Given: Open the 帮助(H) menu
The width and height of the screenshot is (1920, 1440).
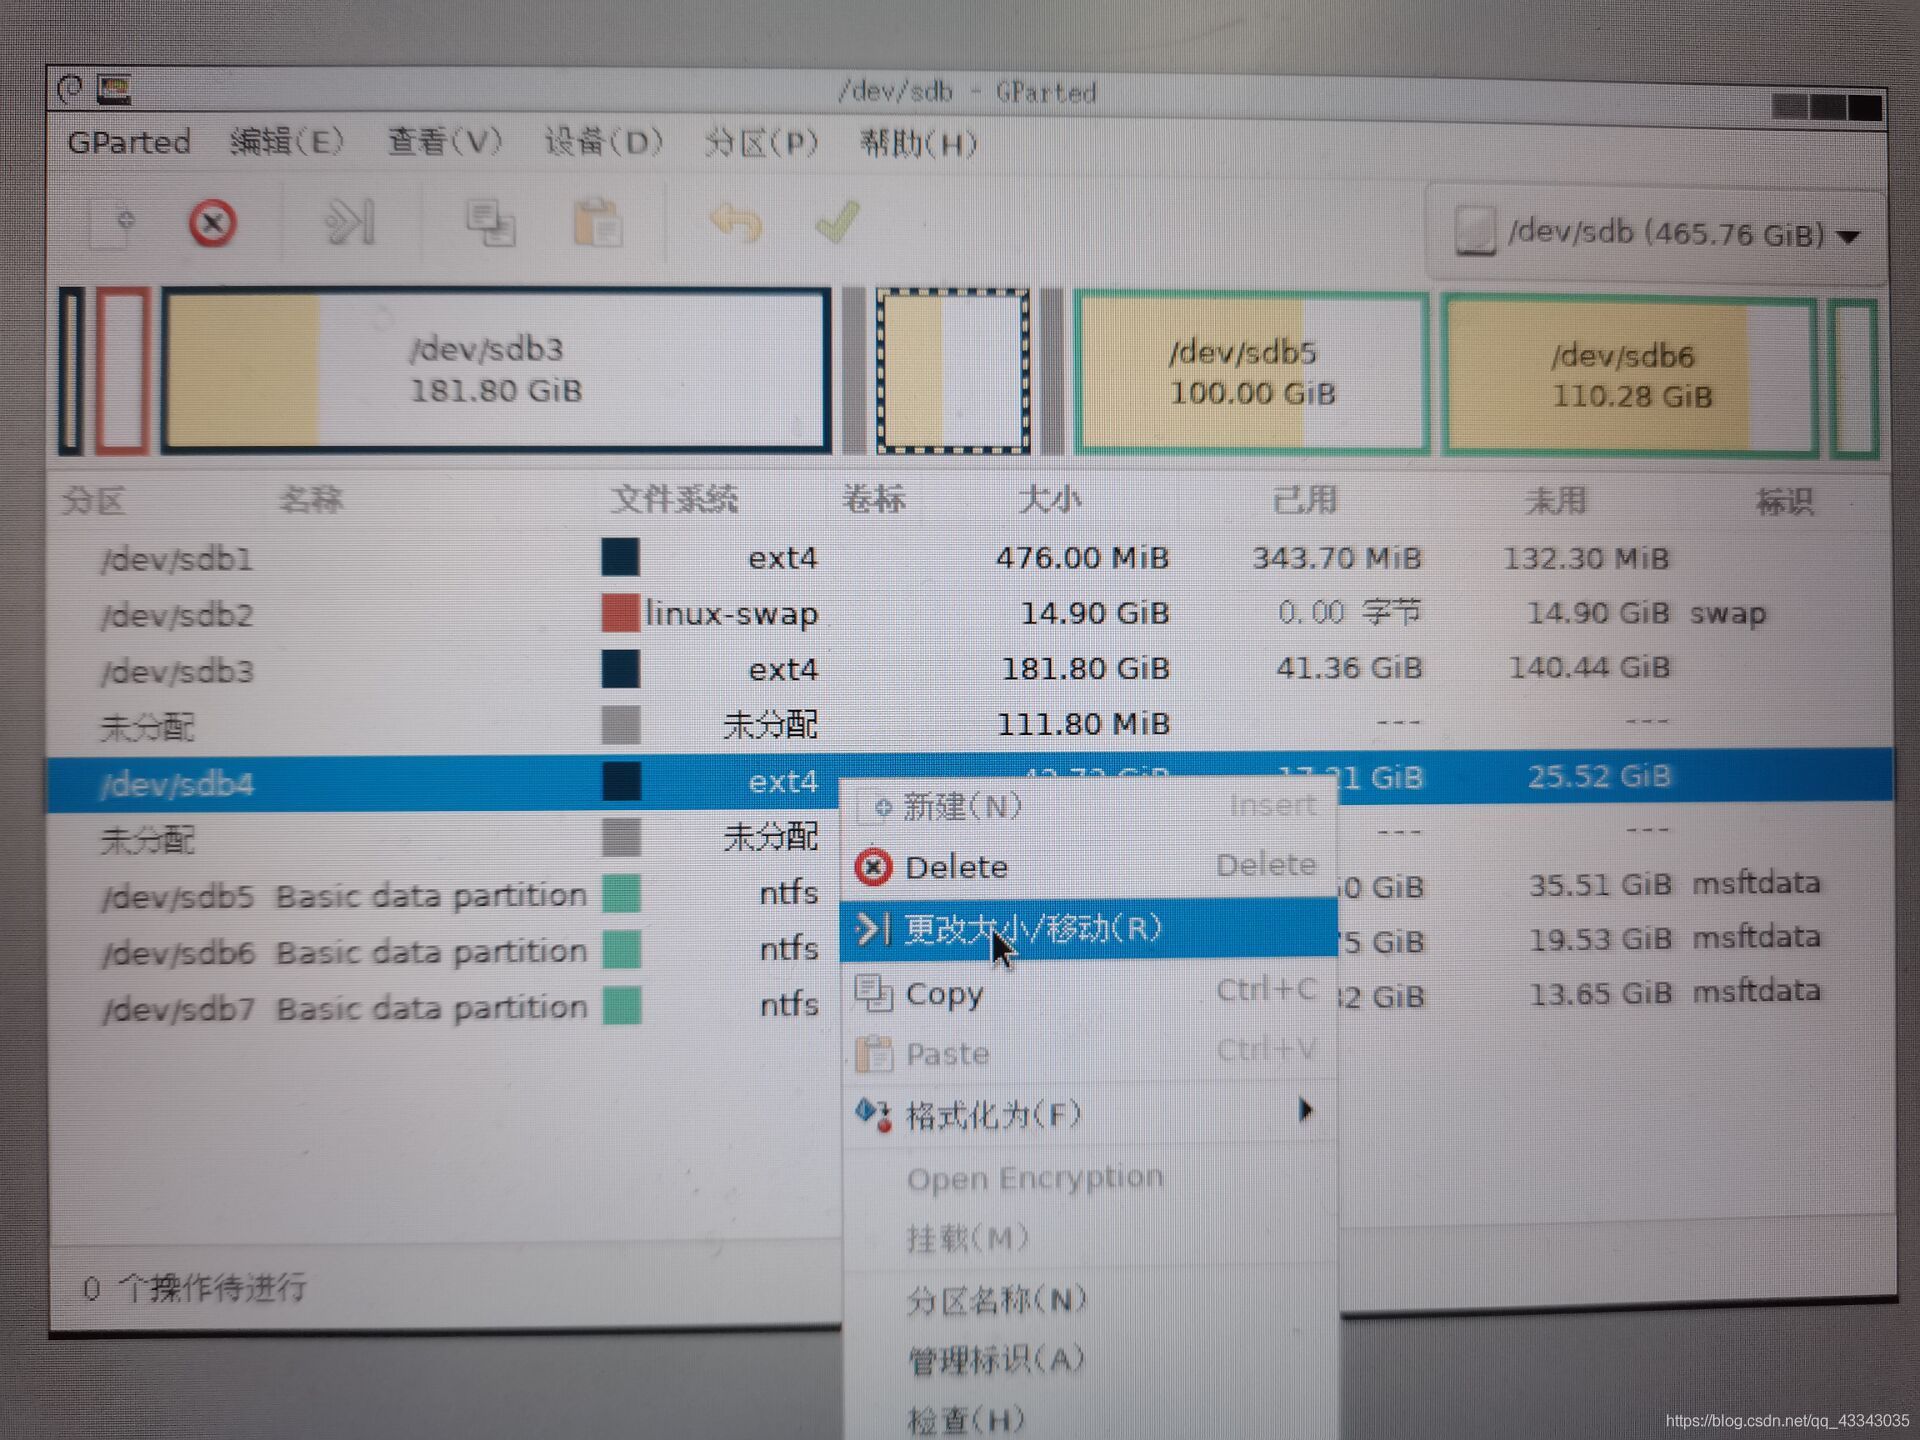Looking at the screenshot, I should 918,144.
